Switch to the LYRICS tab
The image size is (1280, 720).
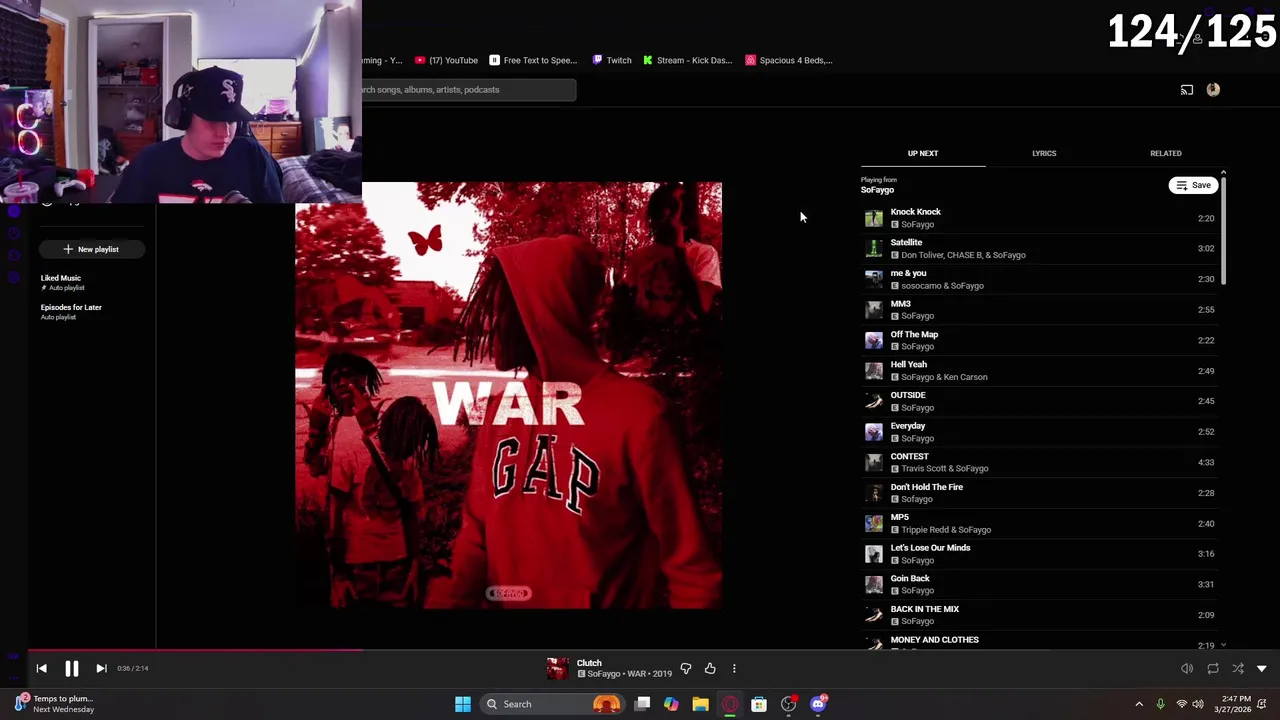pos(1044,153)
